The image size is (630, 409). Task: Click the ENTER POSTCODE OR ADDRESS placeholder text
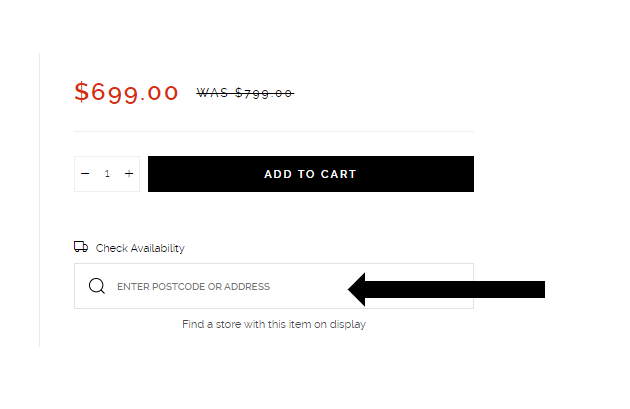click(193, 286)
